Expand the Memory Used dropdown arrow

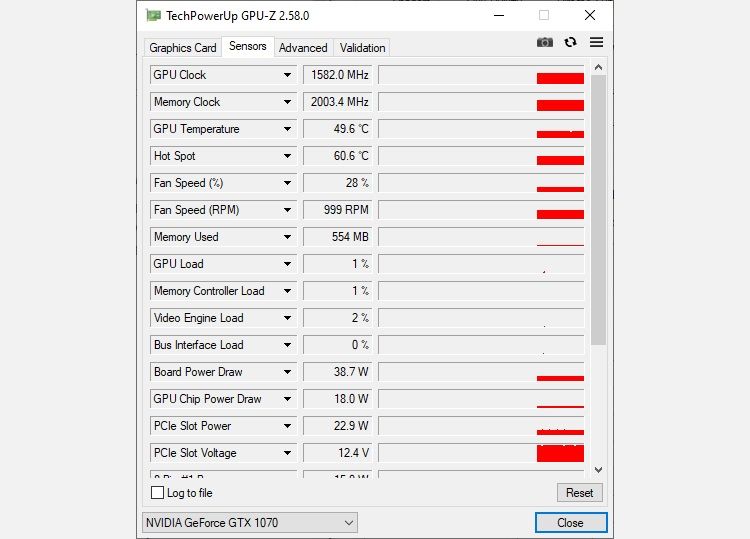pos(287,237)
